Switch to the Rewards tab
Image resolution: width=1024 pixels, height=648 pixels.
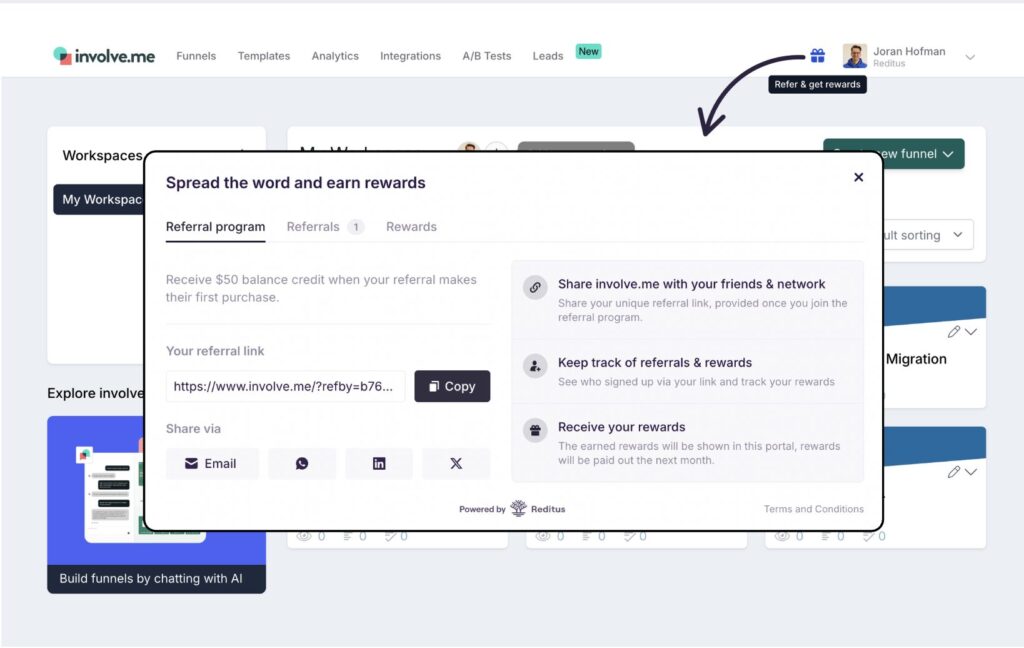click(x=411, y=227)
